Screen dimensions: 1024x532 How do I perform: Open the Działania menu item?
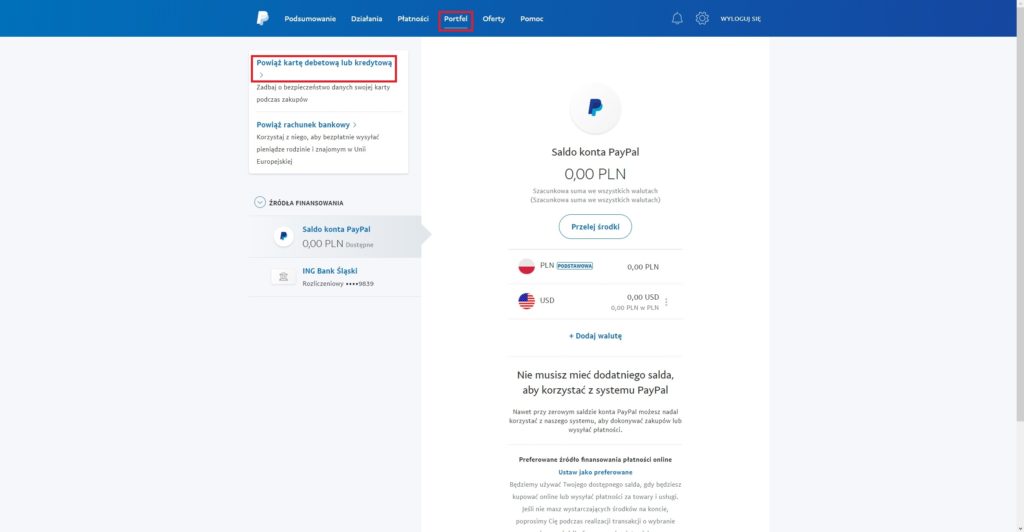point(367,19)
